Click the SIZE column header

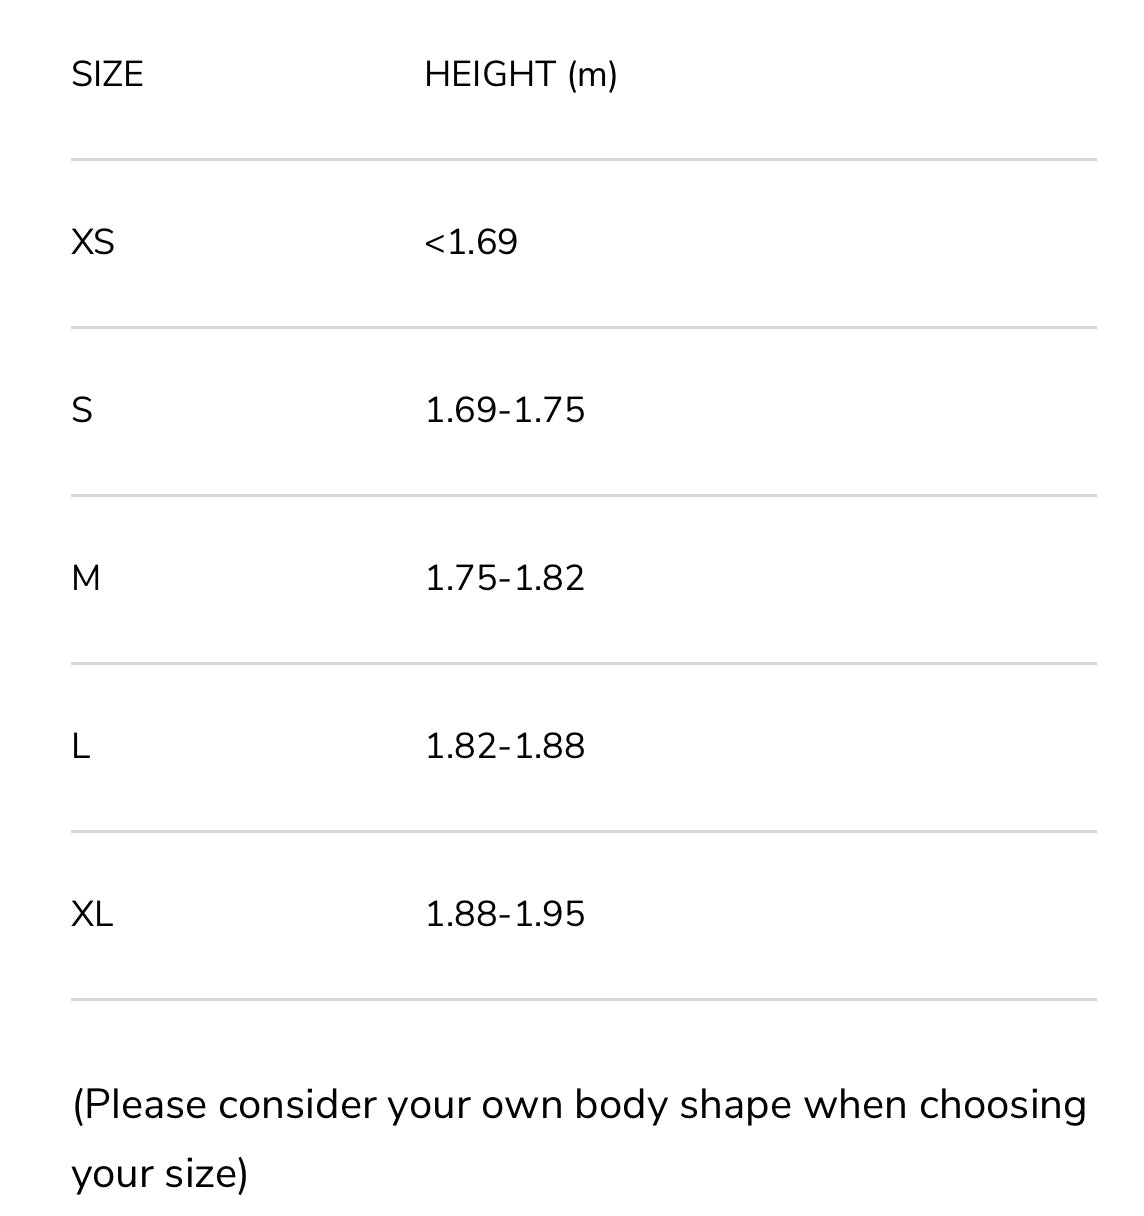point(107,75)
